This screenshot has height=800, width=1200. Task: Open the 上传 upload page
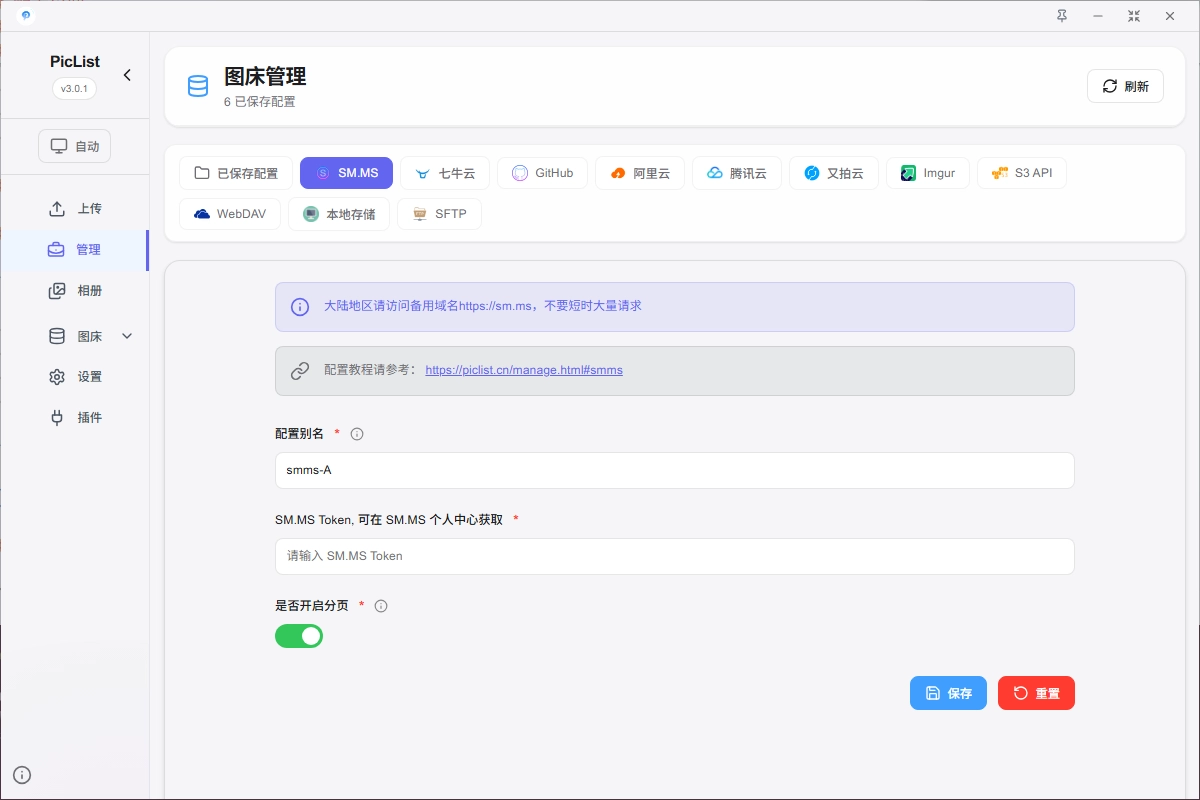[x=75, y=209]
